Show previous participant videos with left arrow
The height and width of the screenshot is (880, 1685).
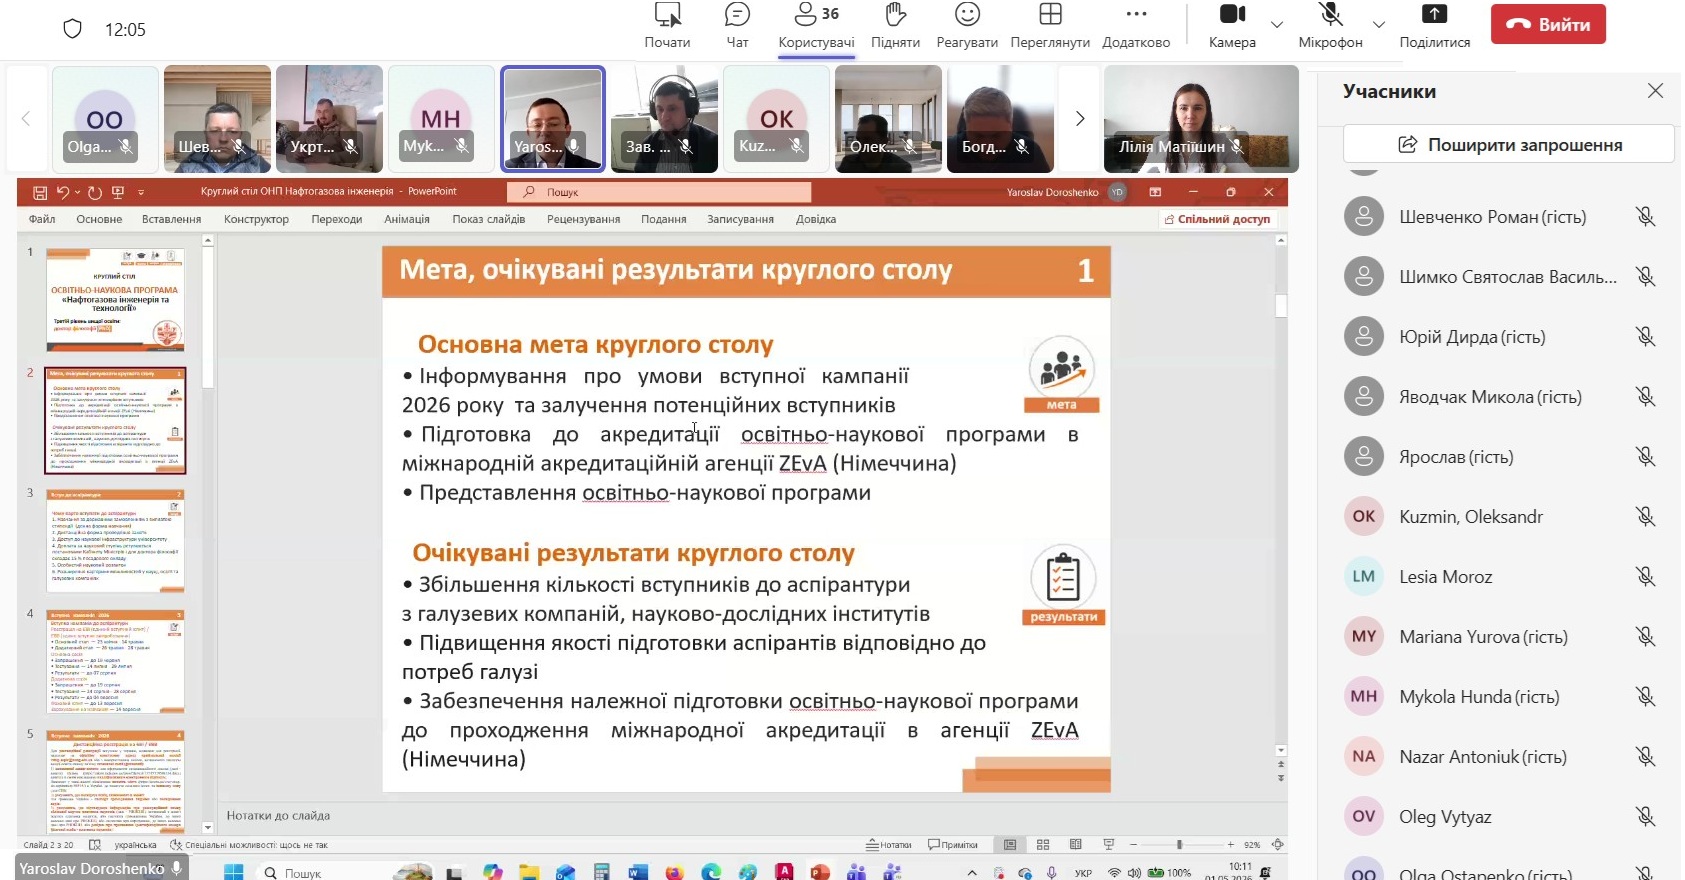click(x=26, y=119)
